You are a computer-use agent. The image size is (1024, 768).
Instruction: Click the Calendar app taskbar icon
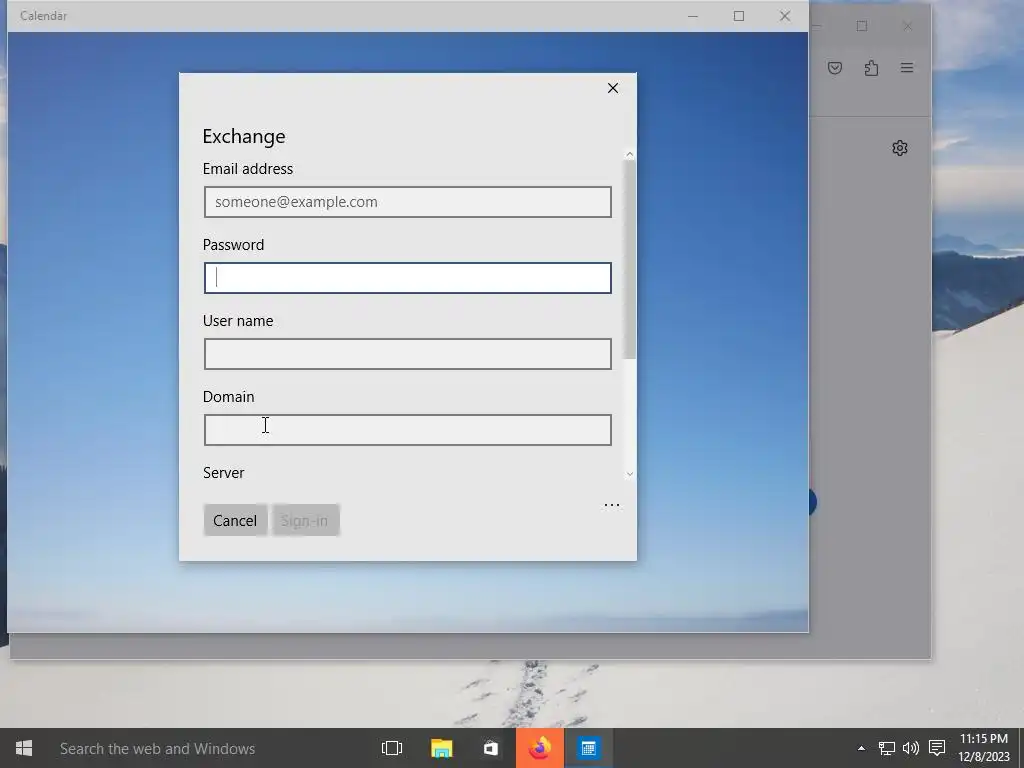(x=588, y=748)
